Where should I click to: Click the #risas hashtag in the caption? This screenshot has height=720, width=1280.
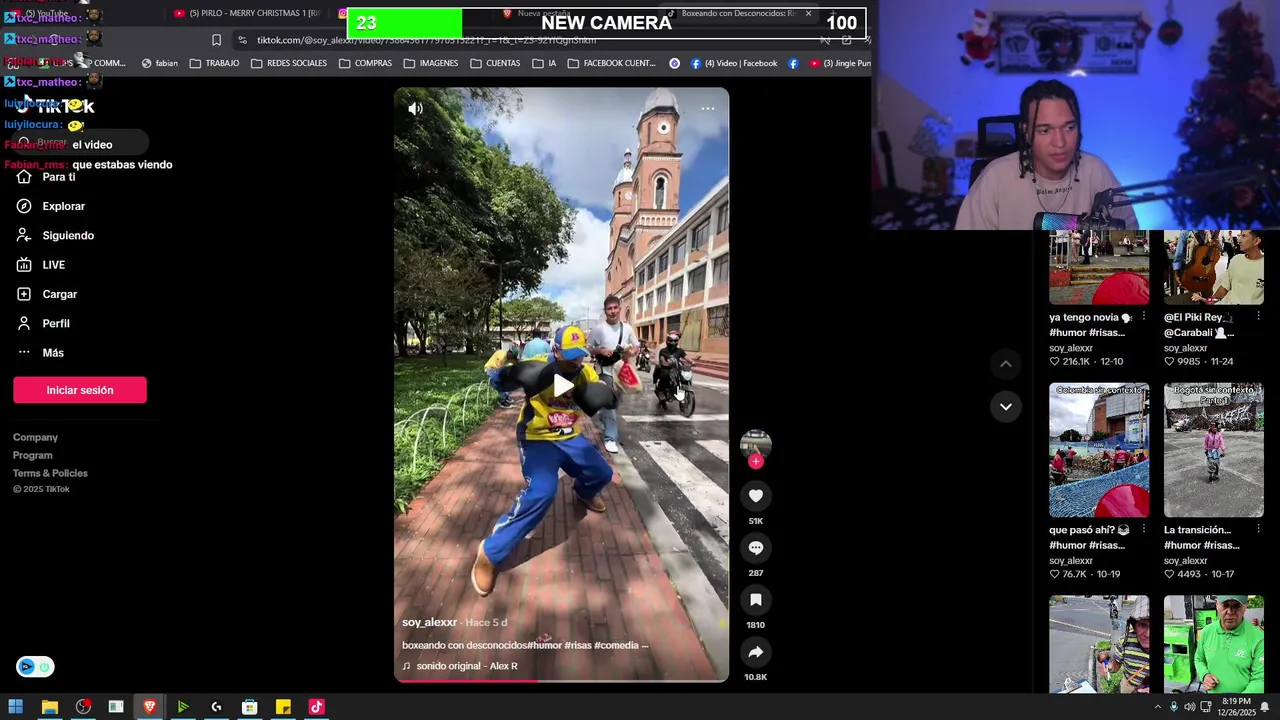click(x=577, y=645)
